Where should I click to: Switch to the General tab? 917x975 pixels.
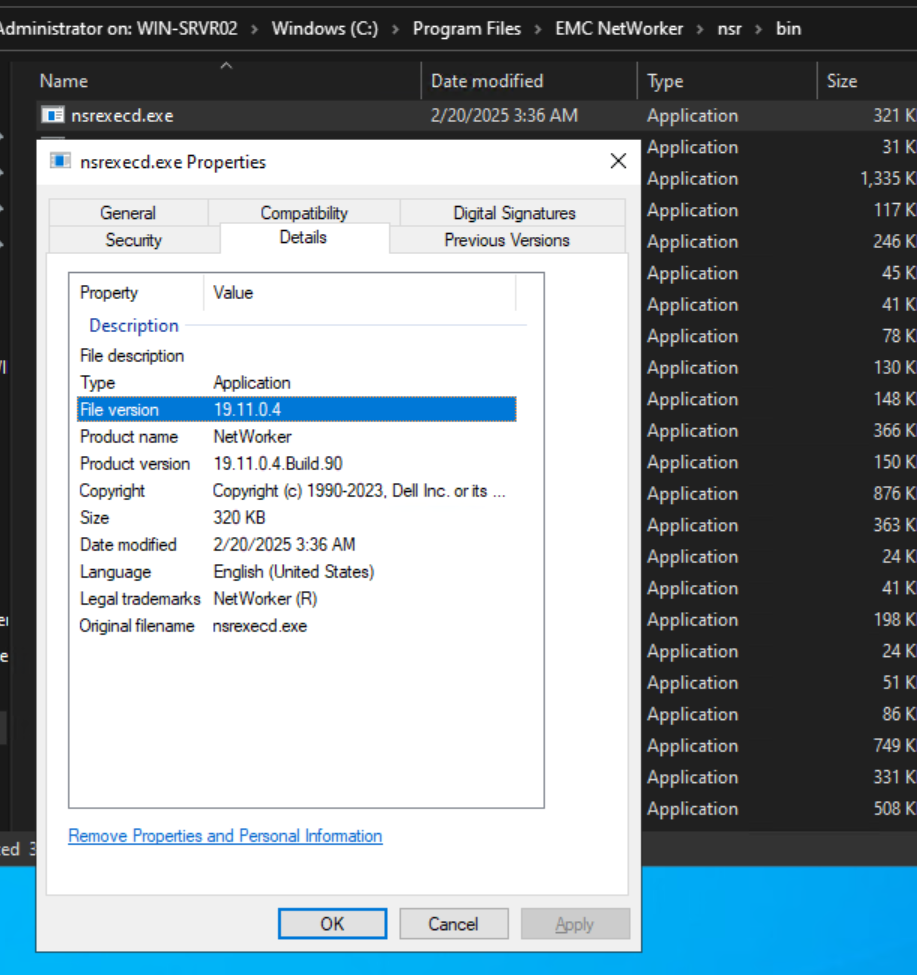click(x=128, y=212)
